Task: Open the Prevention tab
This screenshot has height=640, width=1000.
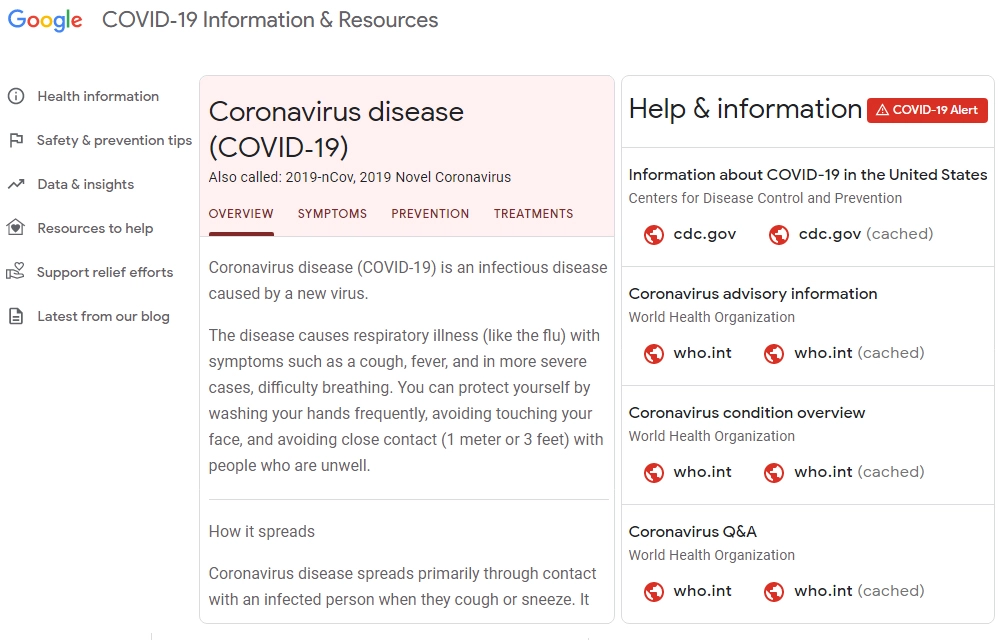Action: 430,214
